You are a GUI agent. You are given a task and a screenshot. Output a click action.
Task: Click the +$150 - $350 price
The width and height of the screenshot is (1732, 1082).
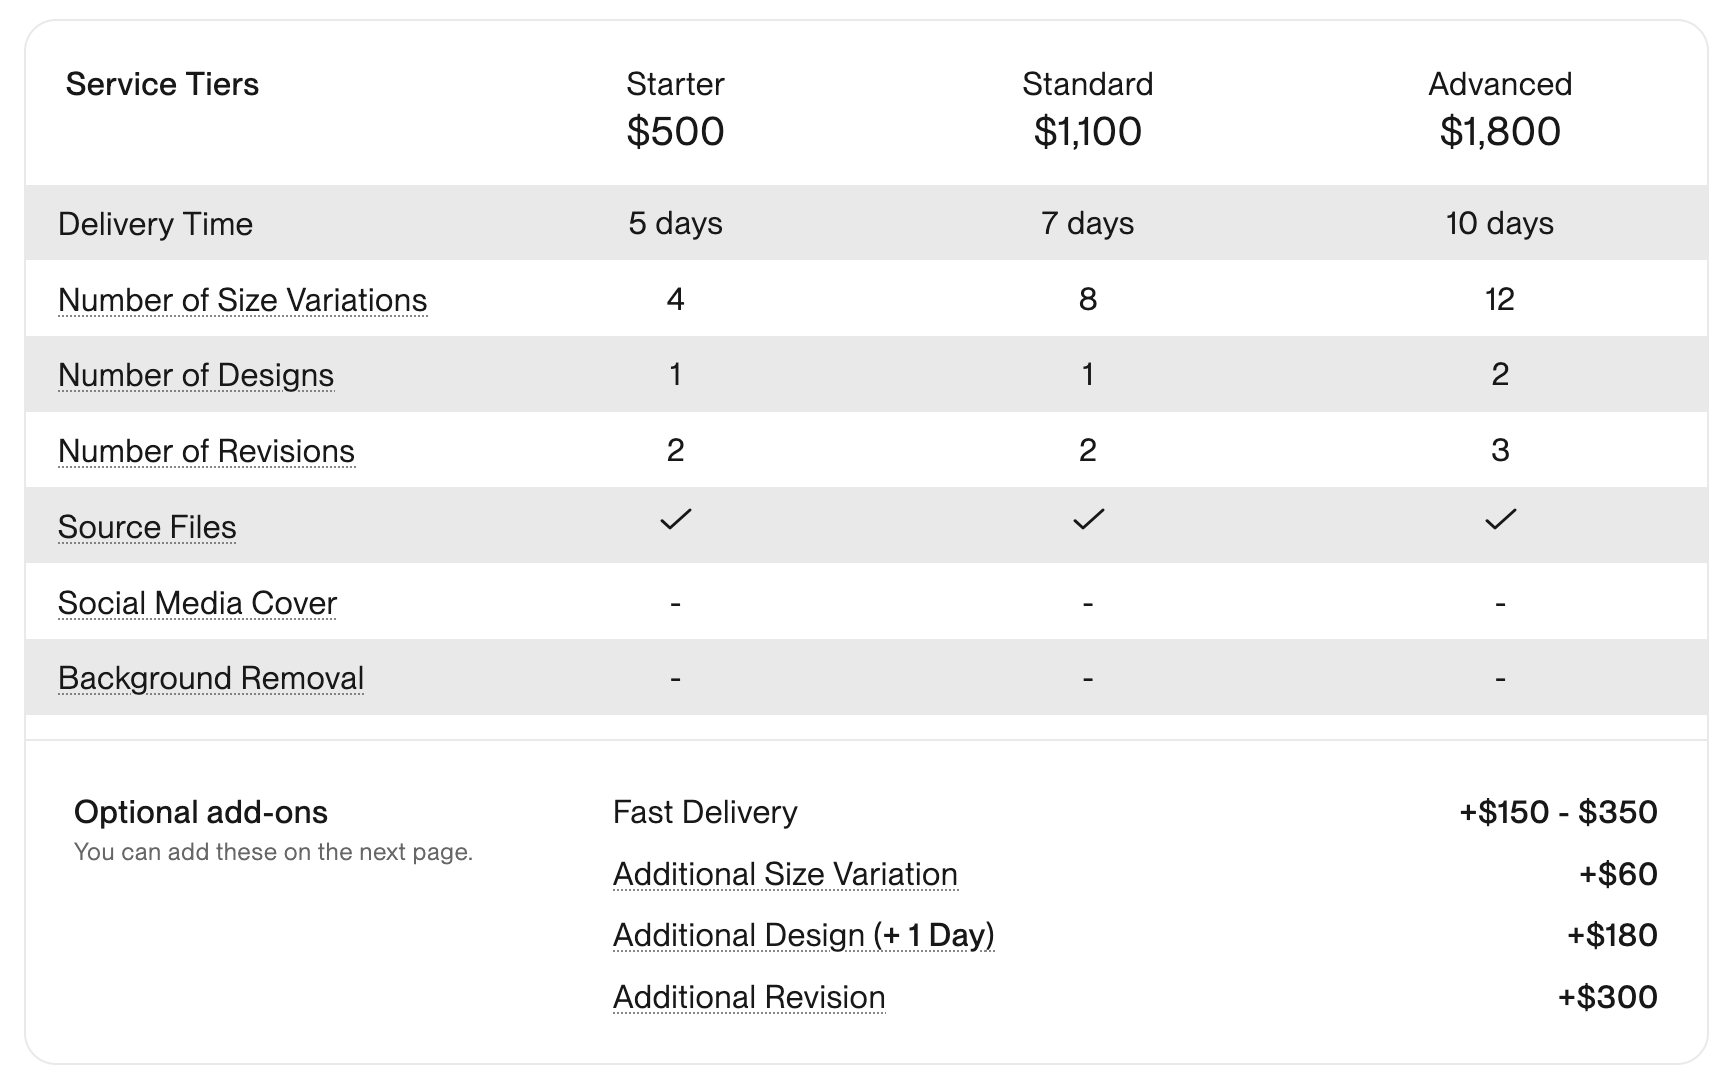[x=1558, y=812]
